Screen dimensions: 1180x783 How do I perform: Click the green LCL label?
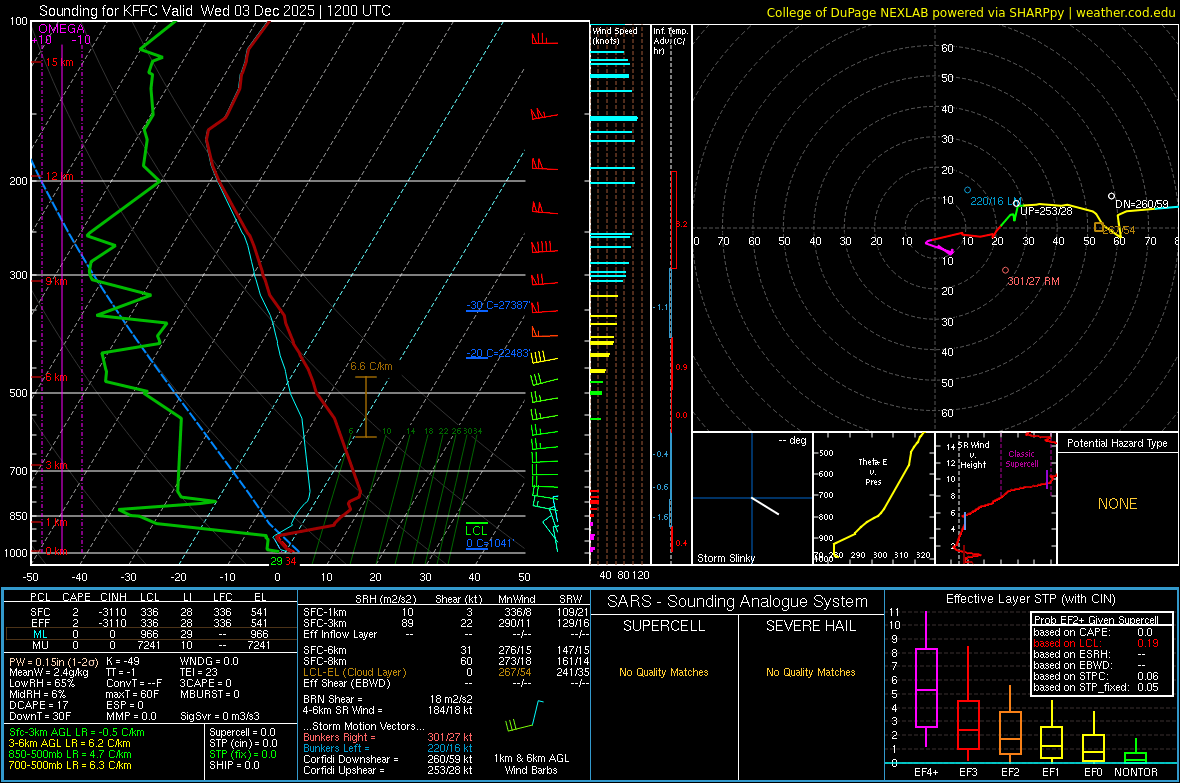click(476, 530)
